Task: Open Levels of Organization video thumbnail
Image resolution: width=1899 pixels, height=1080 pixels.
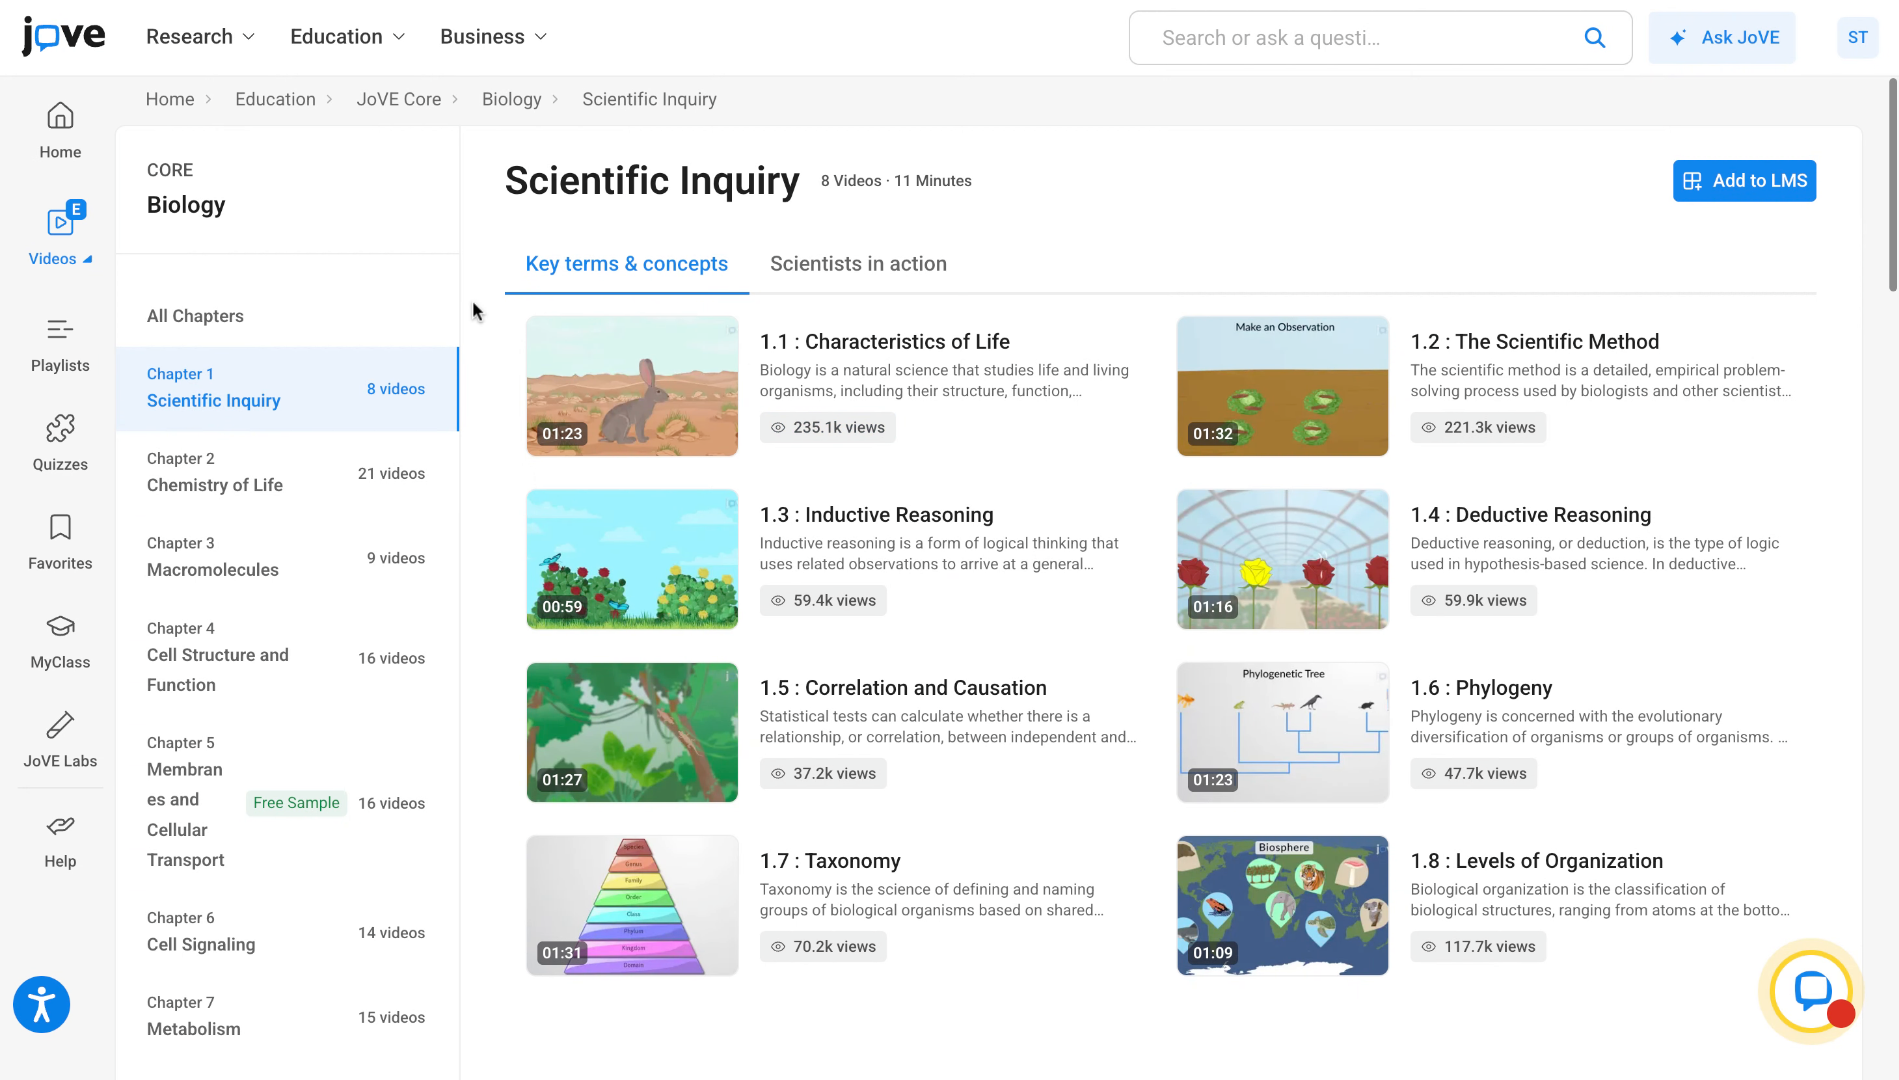Action: [x=1283, y=905]
